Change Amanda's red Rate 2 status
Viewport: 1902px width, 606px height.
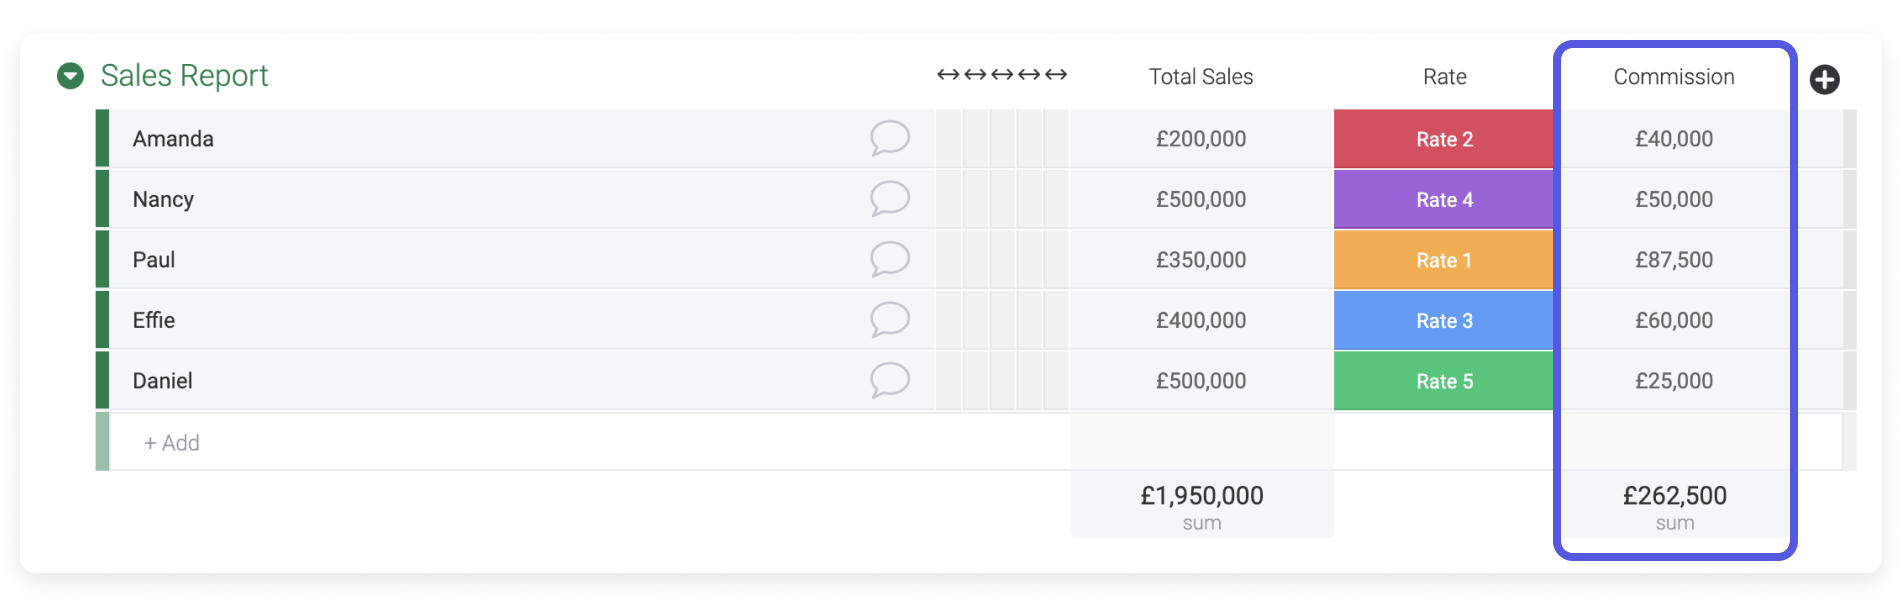(x=1444, y=139)
